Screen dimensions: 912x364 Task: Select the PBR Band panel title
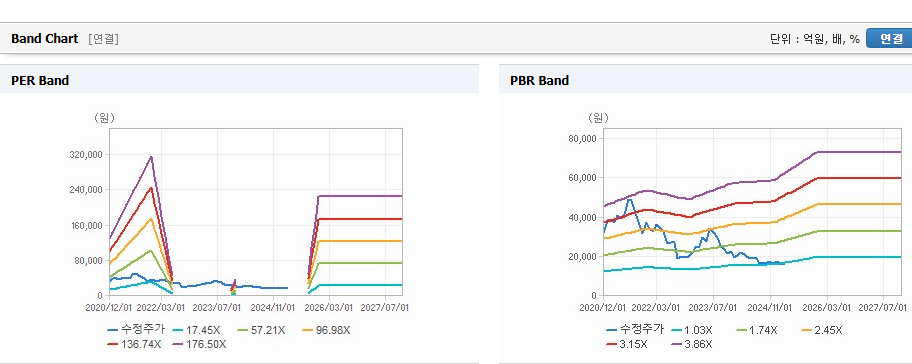point(539,81)
